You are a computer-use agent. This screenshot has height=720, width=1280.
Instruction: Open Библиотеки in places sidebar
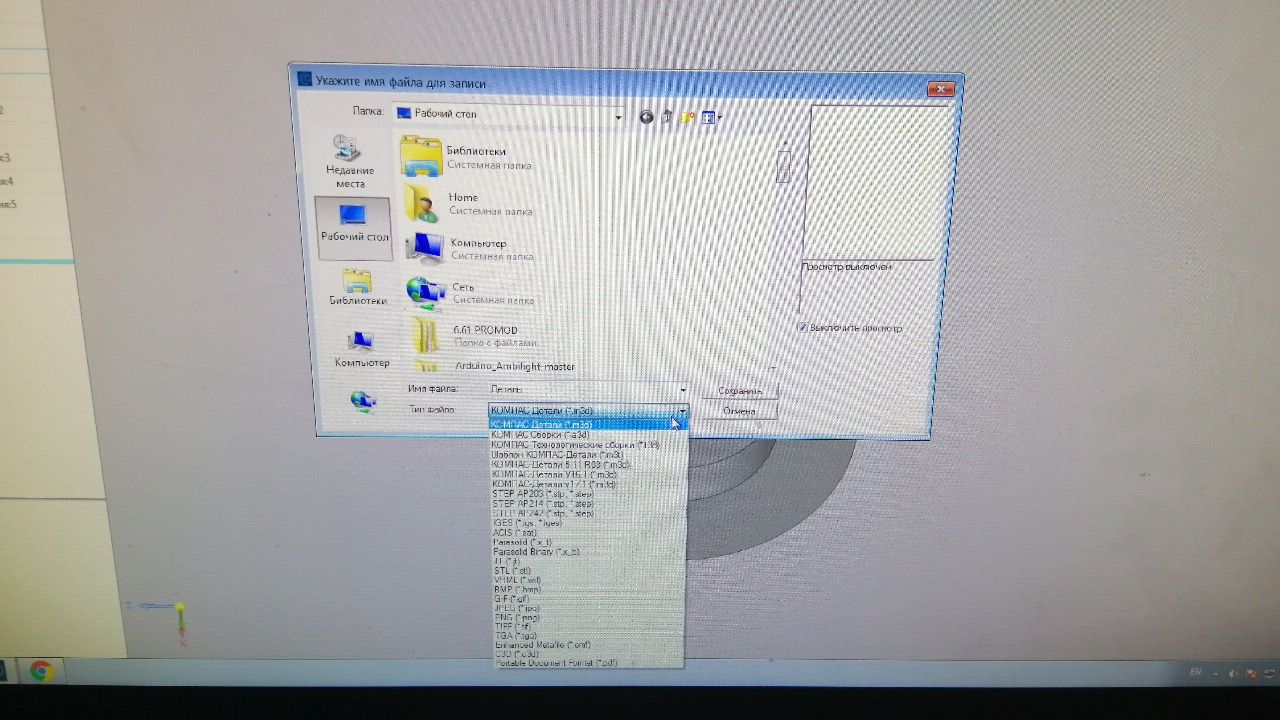tap(358, 287)
